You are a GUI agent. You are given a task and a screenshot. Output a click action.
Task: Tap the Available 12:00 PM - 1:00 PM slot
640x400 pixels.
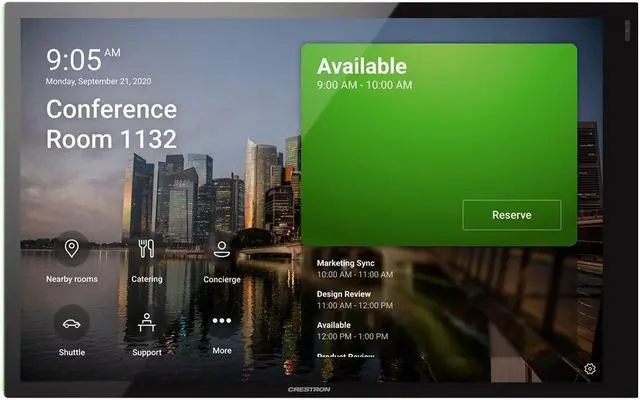[x=352, y=331]
